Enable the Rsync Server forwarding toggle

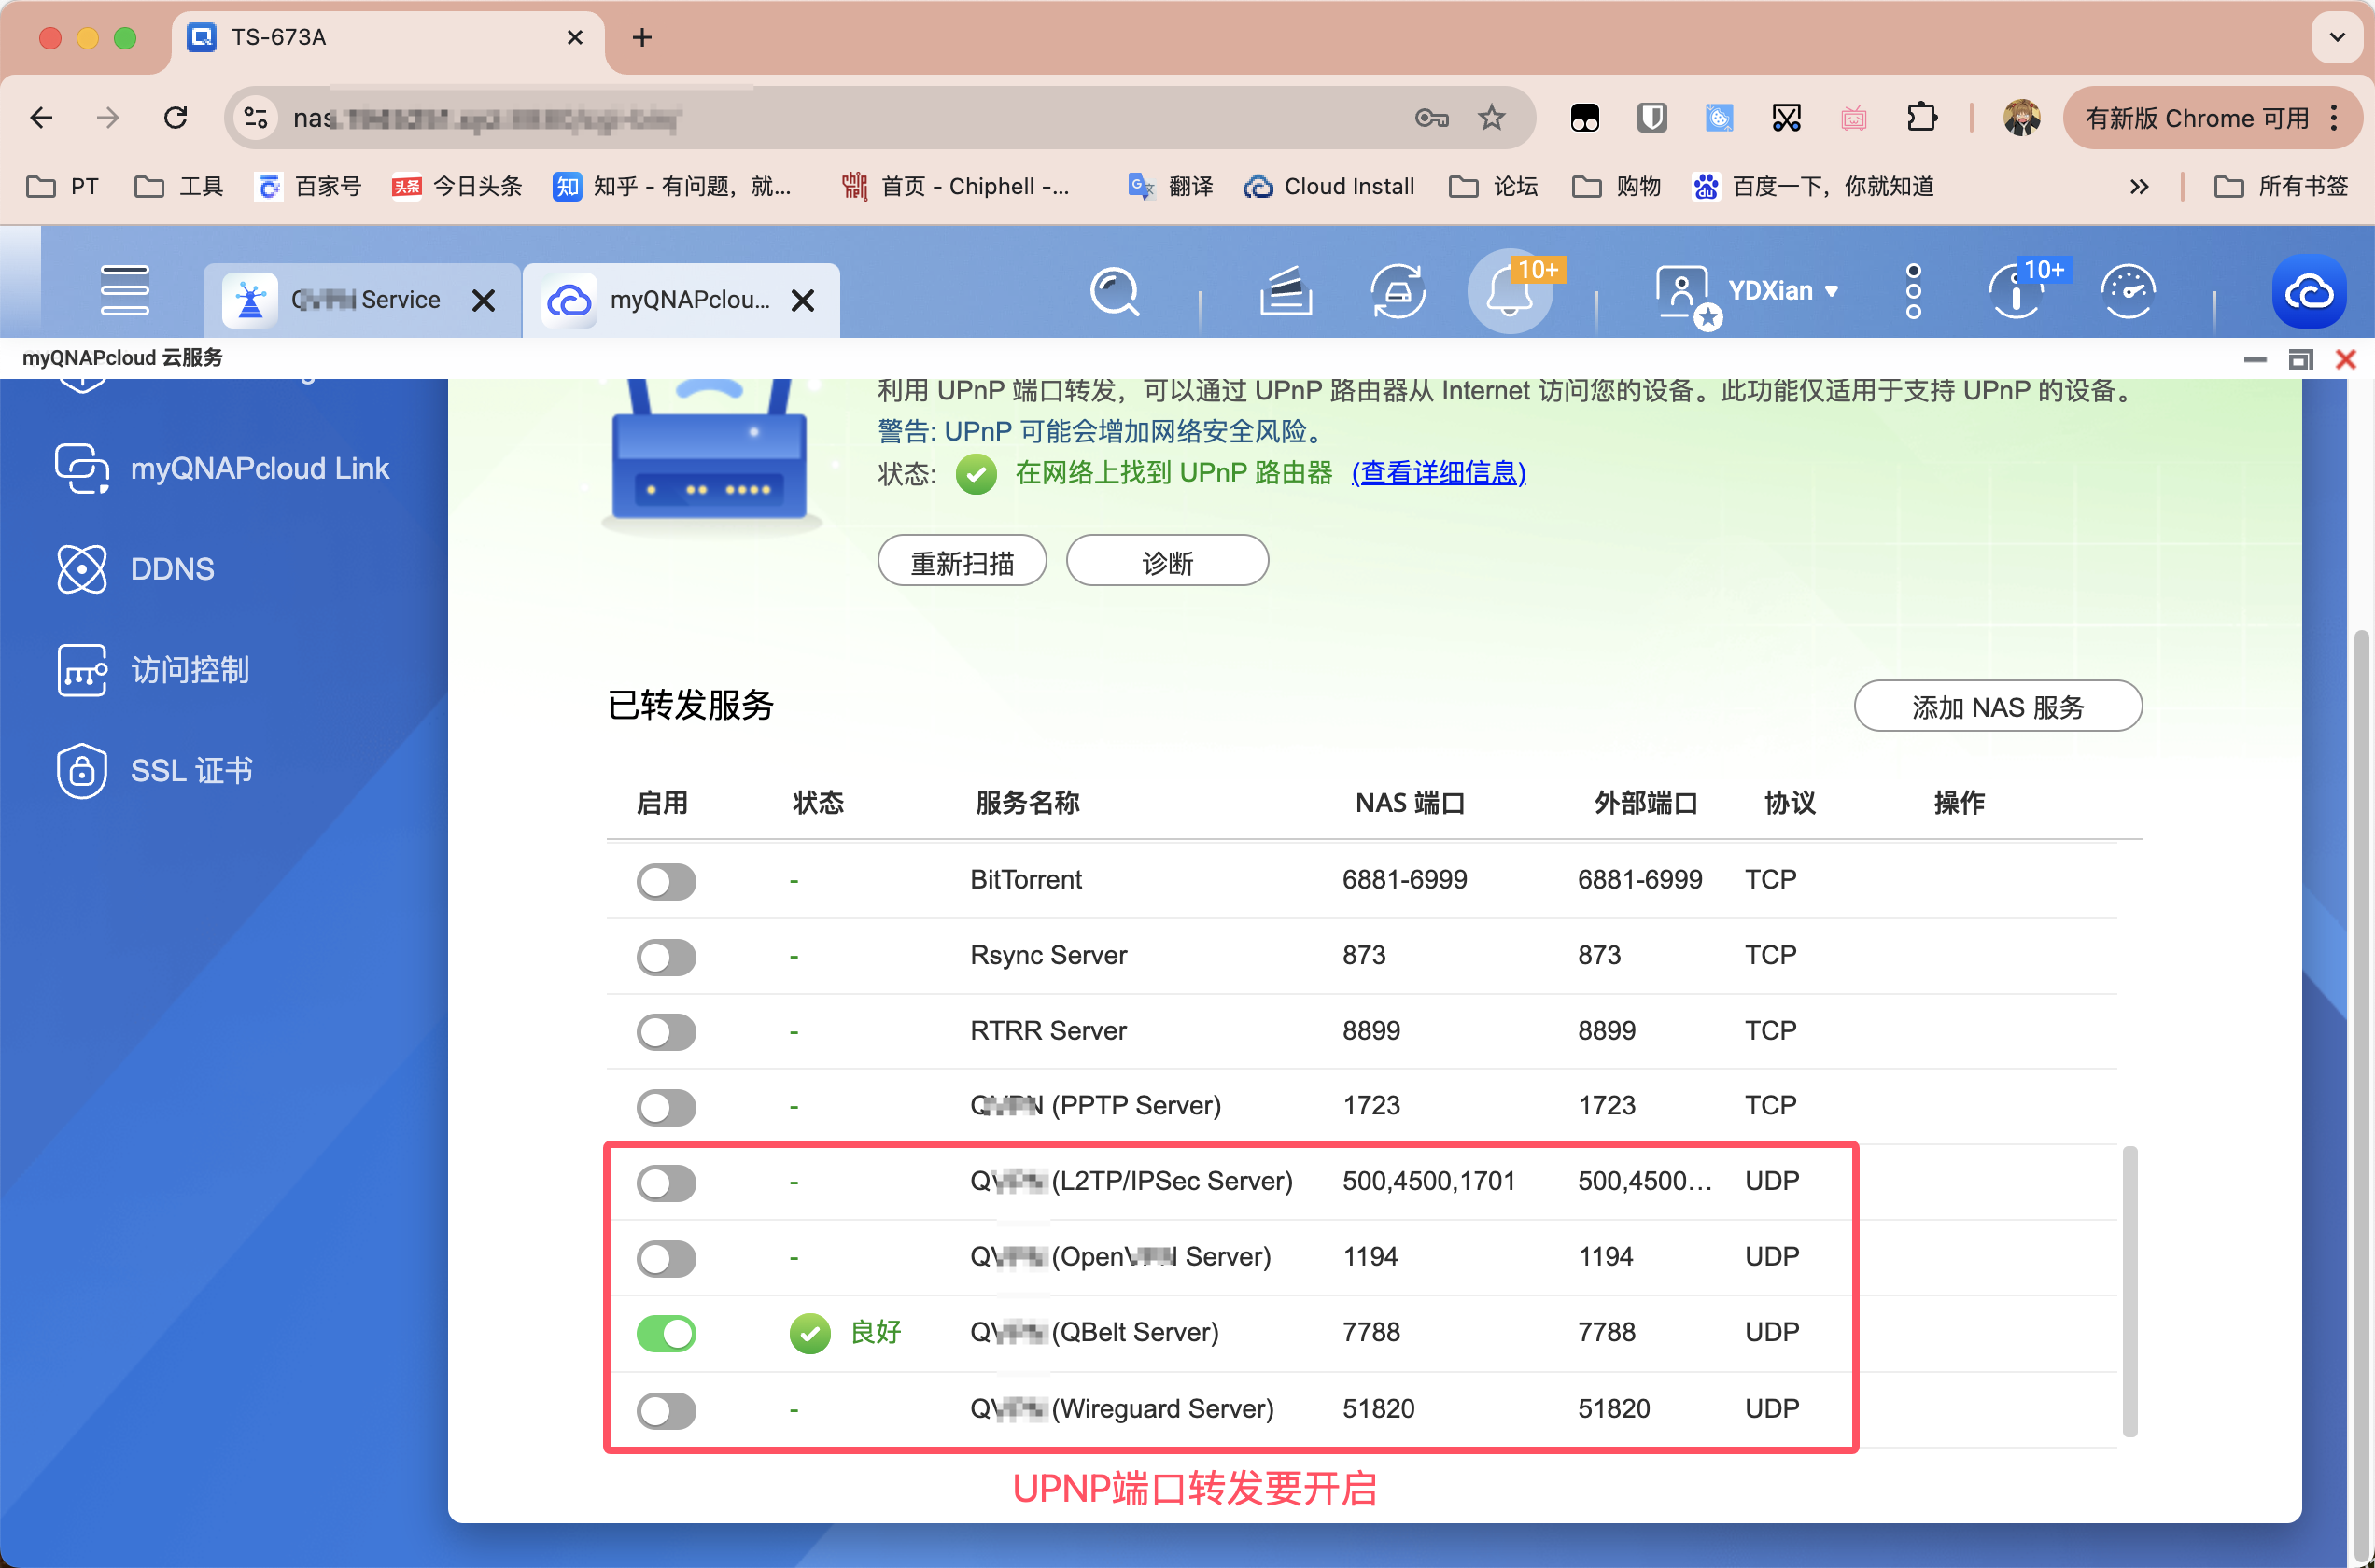pos(667,957)
